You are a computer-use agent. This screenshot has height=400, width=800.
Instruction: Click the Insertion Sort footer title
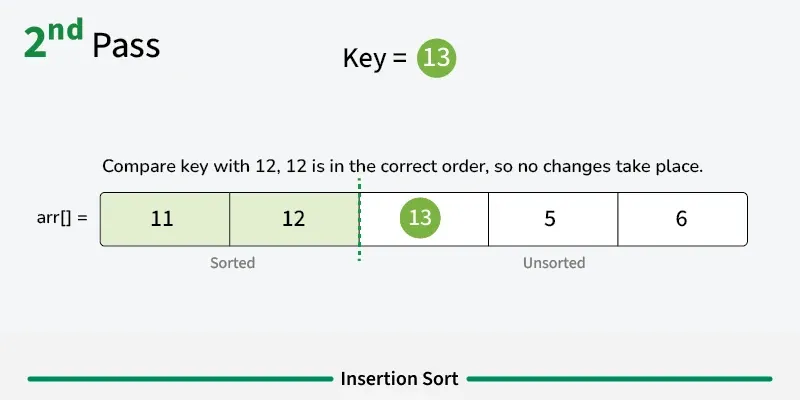coord(399,379)
